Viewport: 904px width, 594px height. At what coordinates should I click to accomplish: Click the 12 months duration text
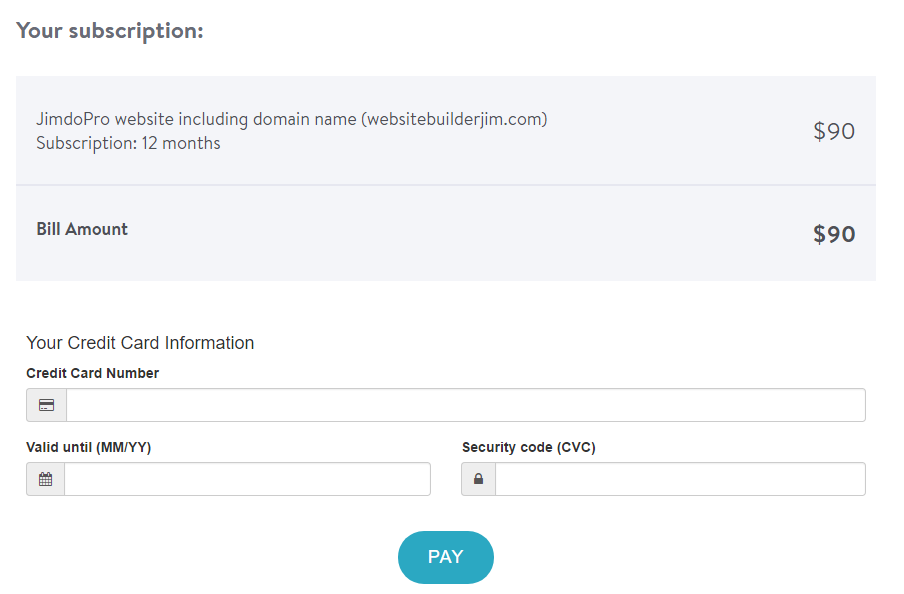coord(181,143)
